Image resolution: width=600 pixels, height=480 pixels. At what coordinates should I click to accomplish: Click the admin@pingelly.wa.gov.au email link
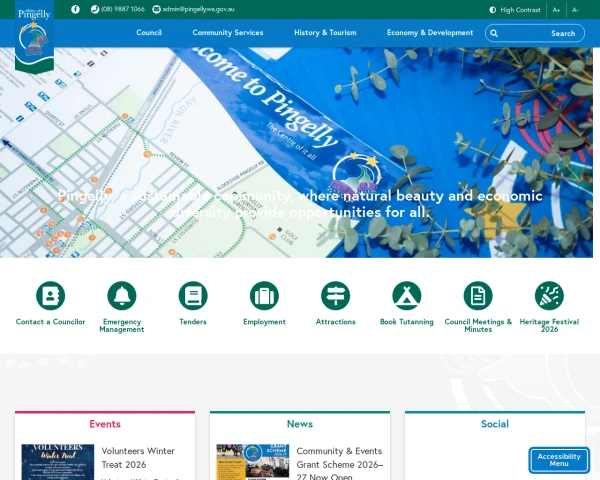[x=198, y=9]
